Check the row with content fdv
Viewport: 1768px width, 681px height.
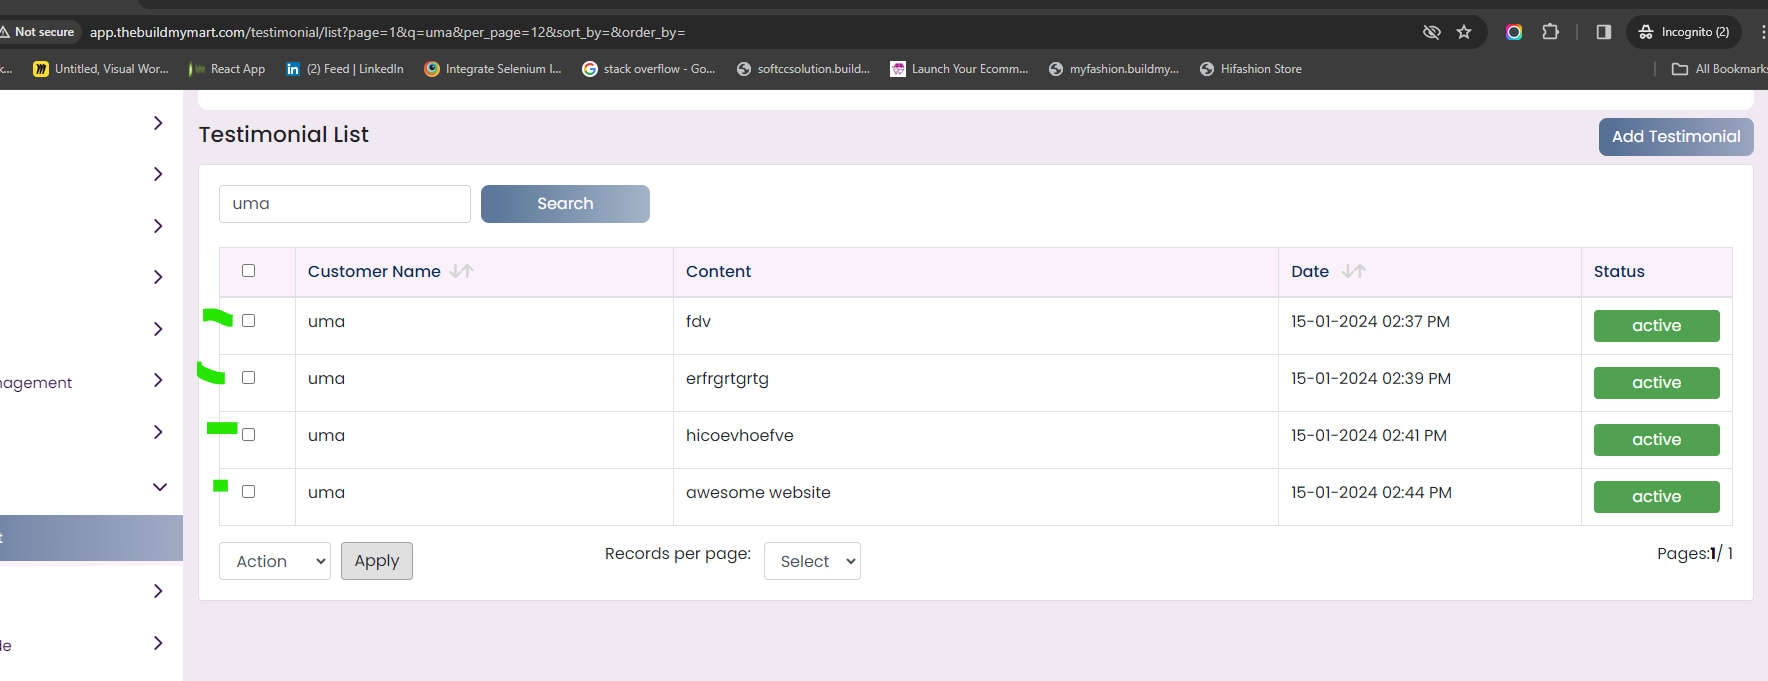coord(249,321)
